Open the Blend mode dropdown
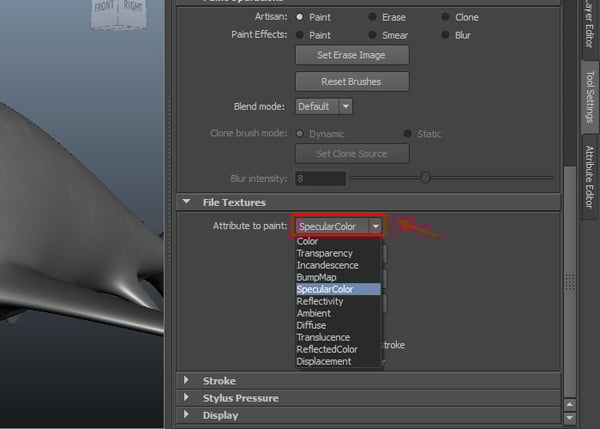 tap(324, 106)
